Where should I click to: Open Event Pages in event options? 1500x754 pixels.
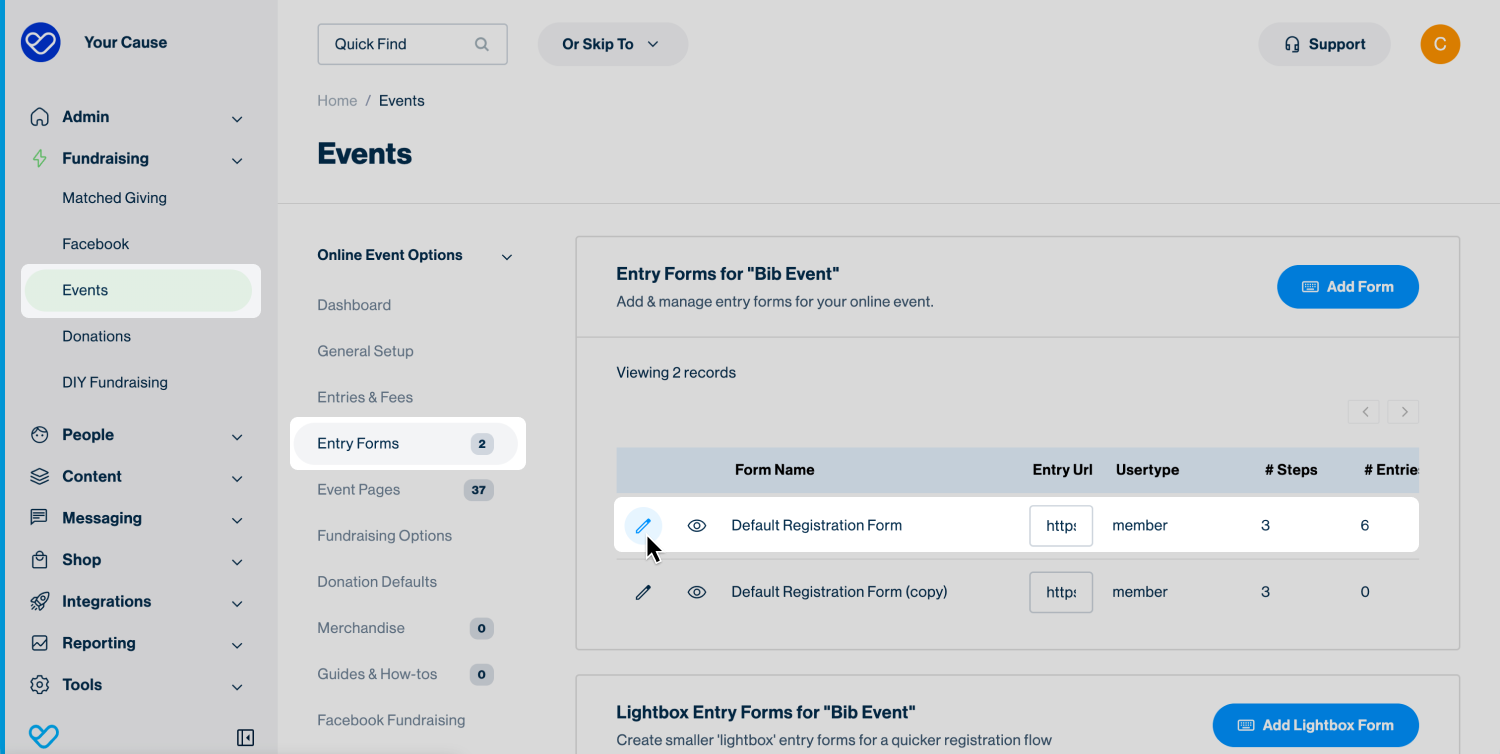point(359,490)
